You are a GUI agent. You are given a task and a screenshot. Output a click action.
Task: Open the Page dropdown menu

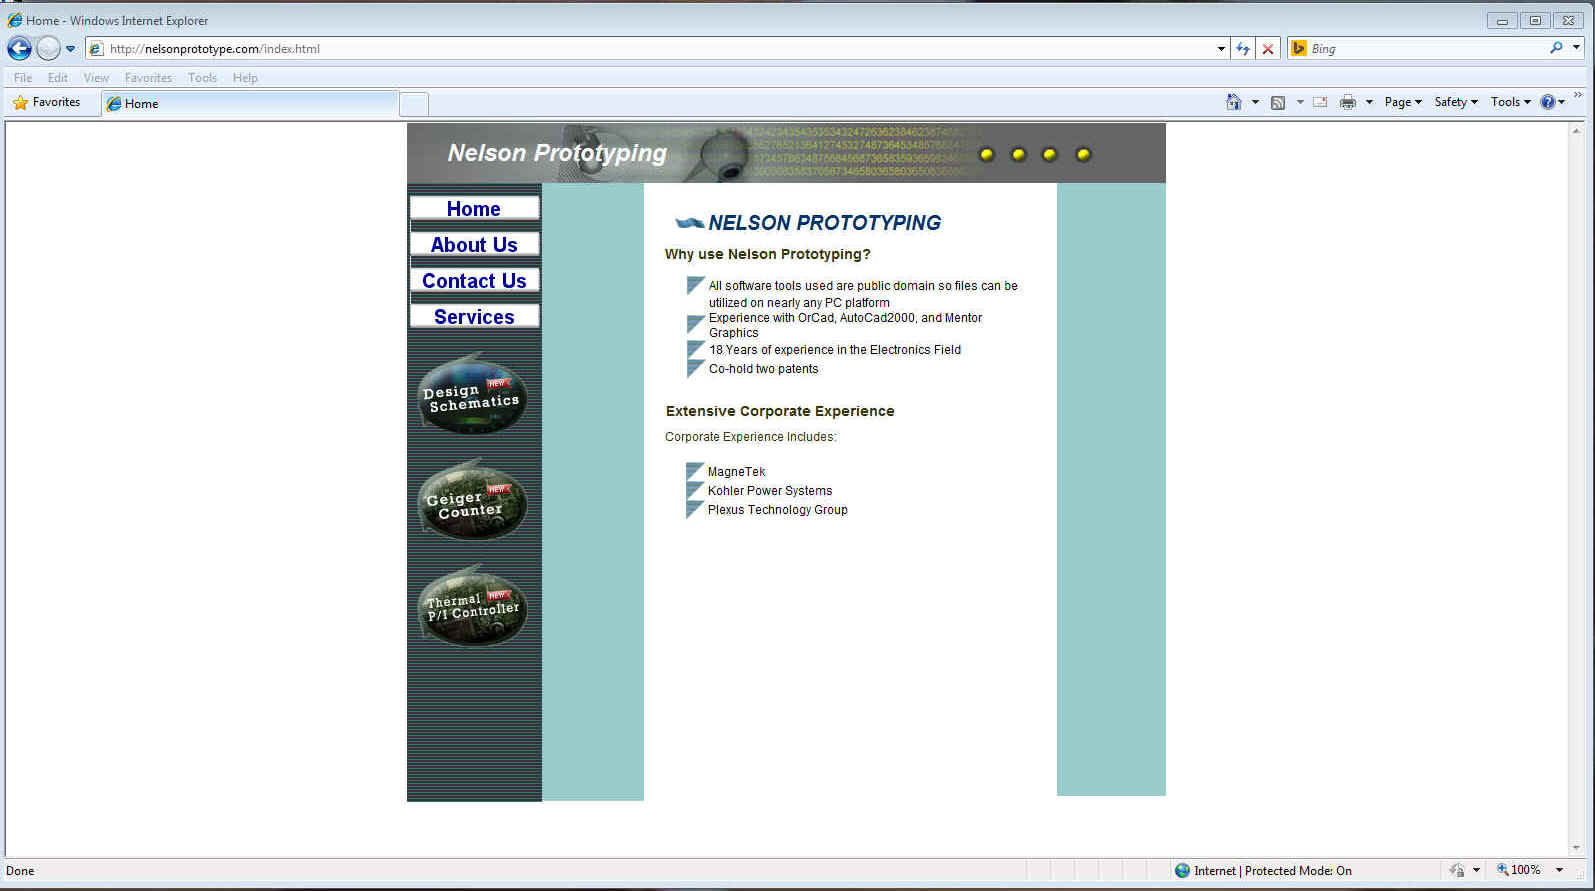click(1403, 102)
